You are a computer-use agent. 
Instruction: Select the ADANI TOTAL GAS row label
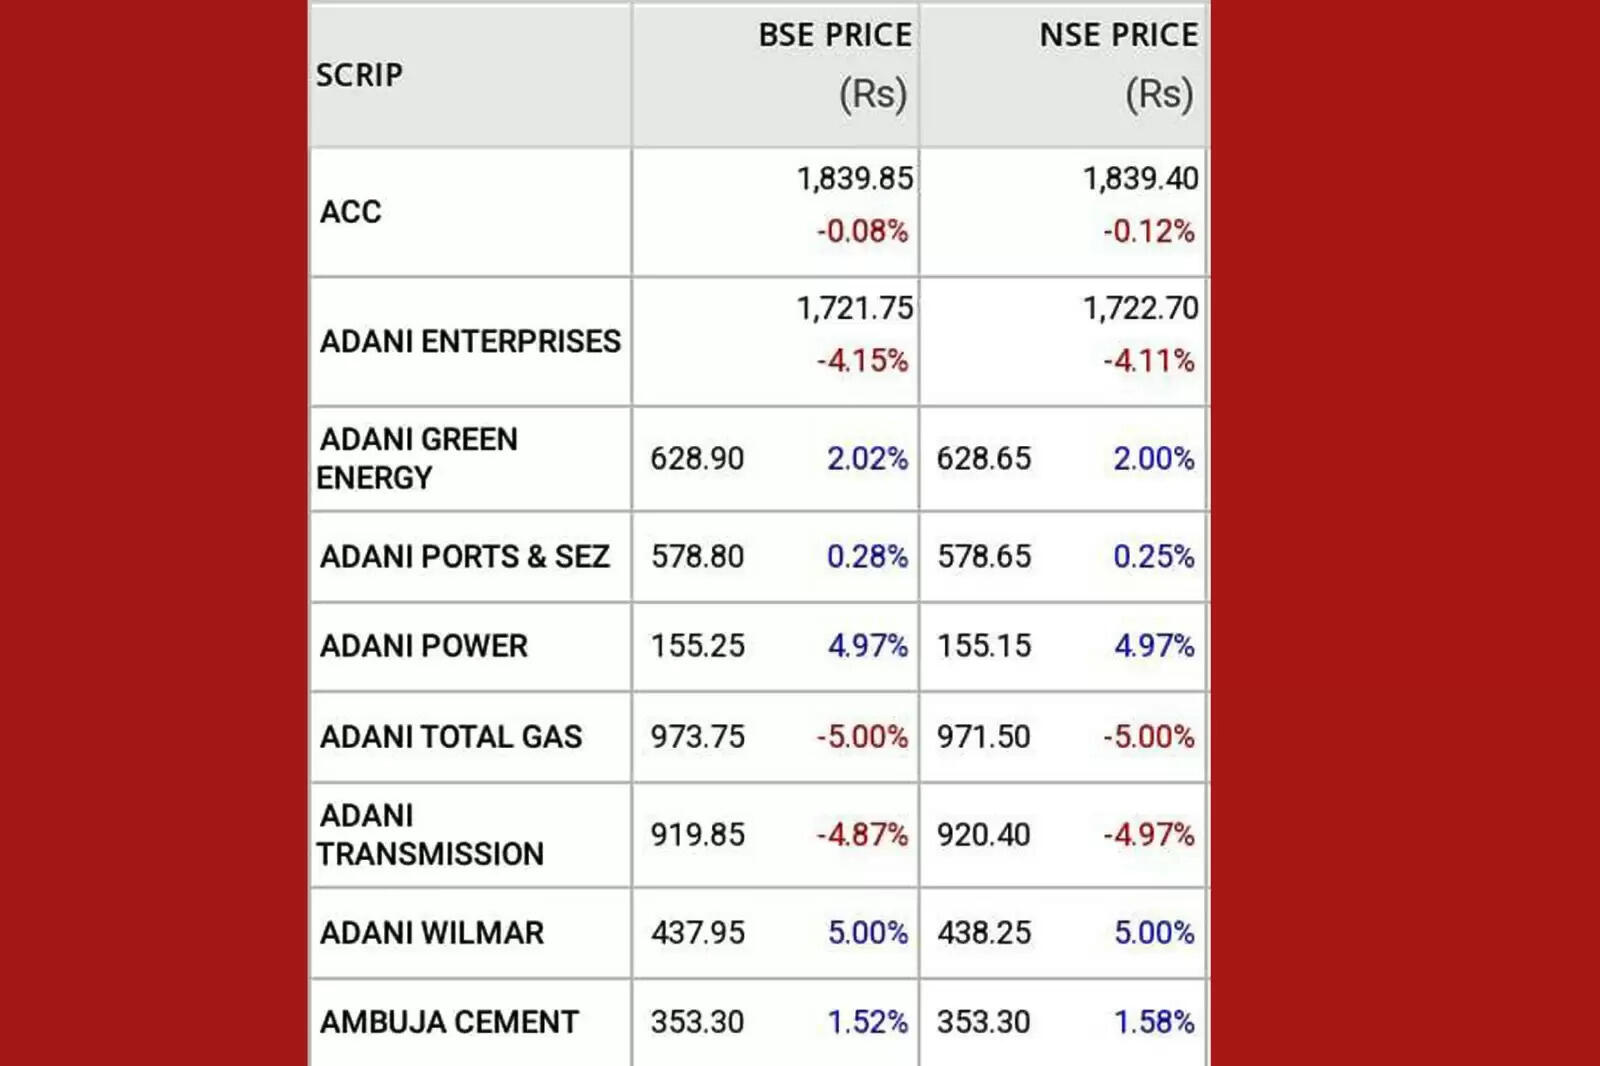450,737
